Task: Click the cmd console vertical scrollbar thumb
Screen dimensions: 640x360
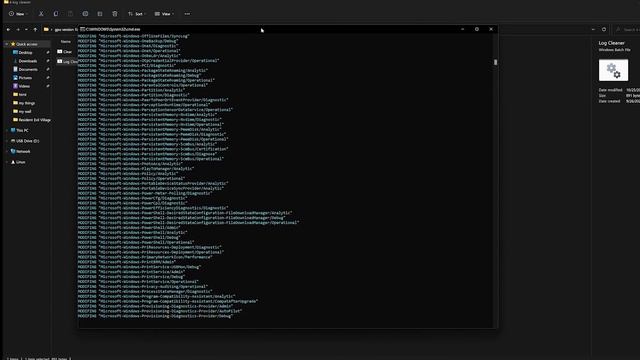Action: (x=496, y=62)
